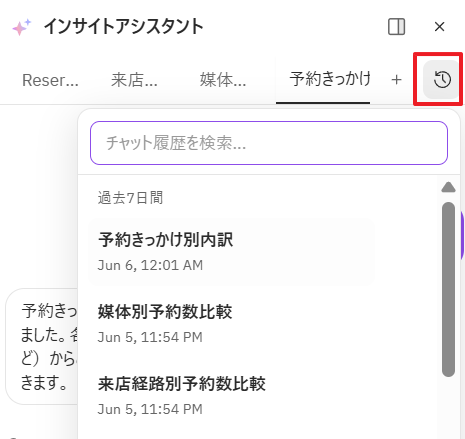465x439 pixels.
Task: Click the assistant reply message bubble
Action: pos(42,347)
